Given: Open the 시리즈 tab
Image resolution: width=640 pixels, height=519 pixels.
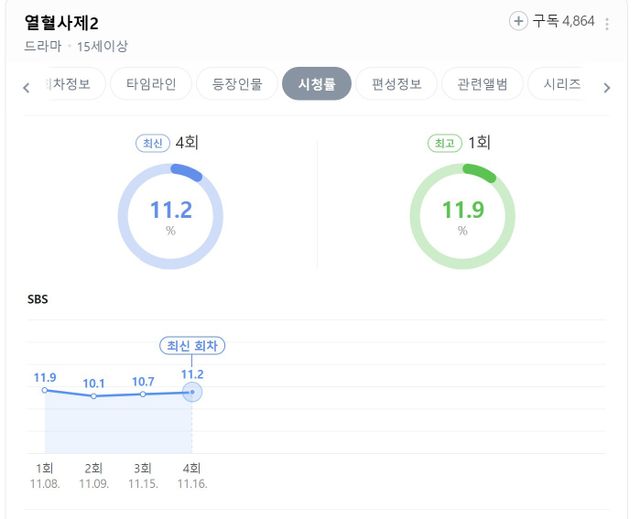Looking at the screenshot, I should [x=562, y=85].
